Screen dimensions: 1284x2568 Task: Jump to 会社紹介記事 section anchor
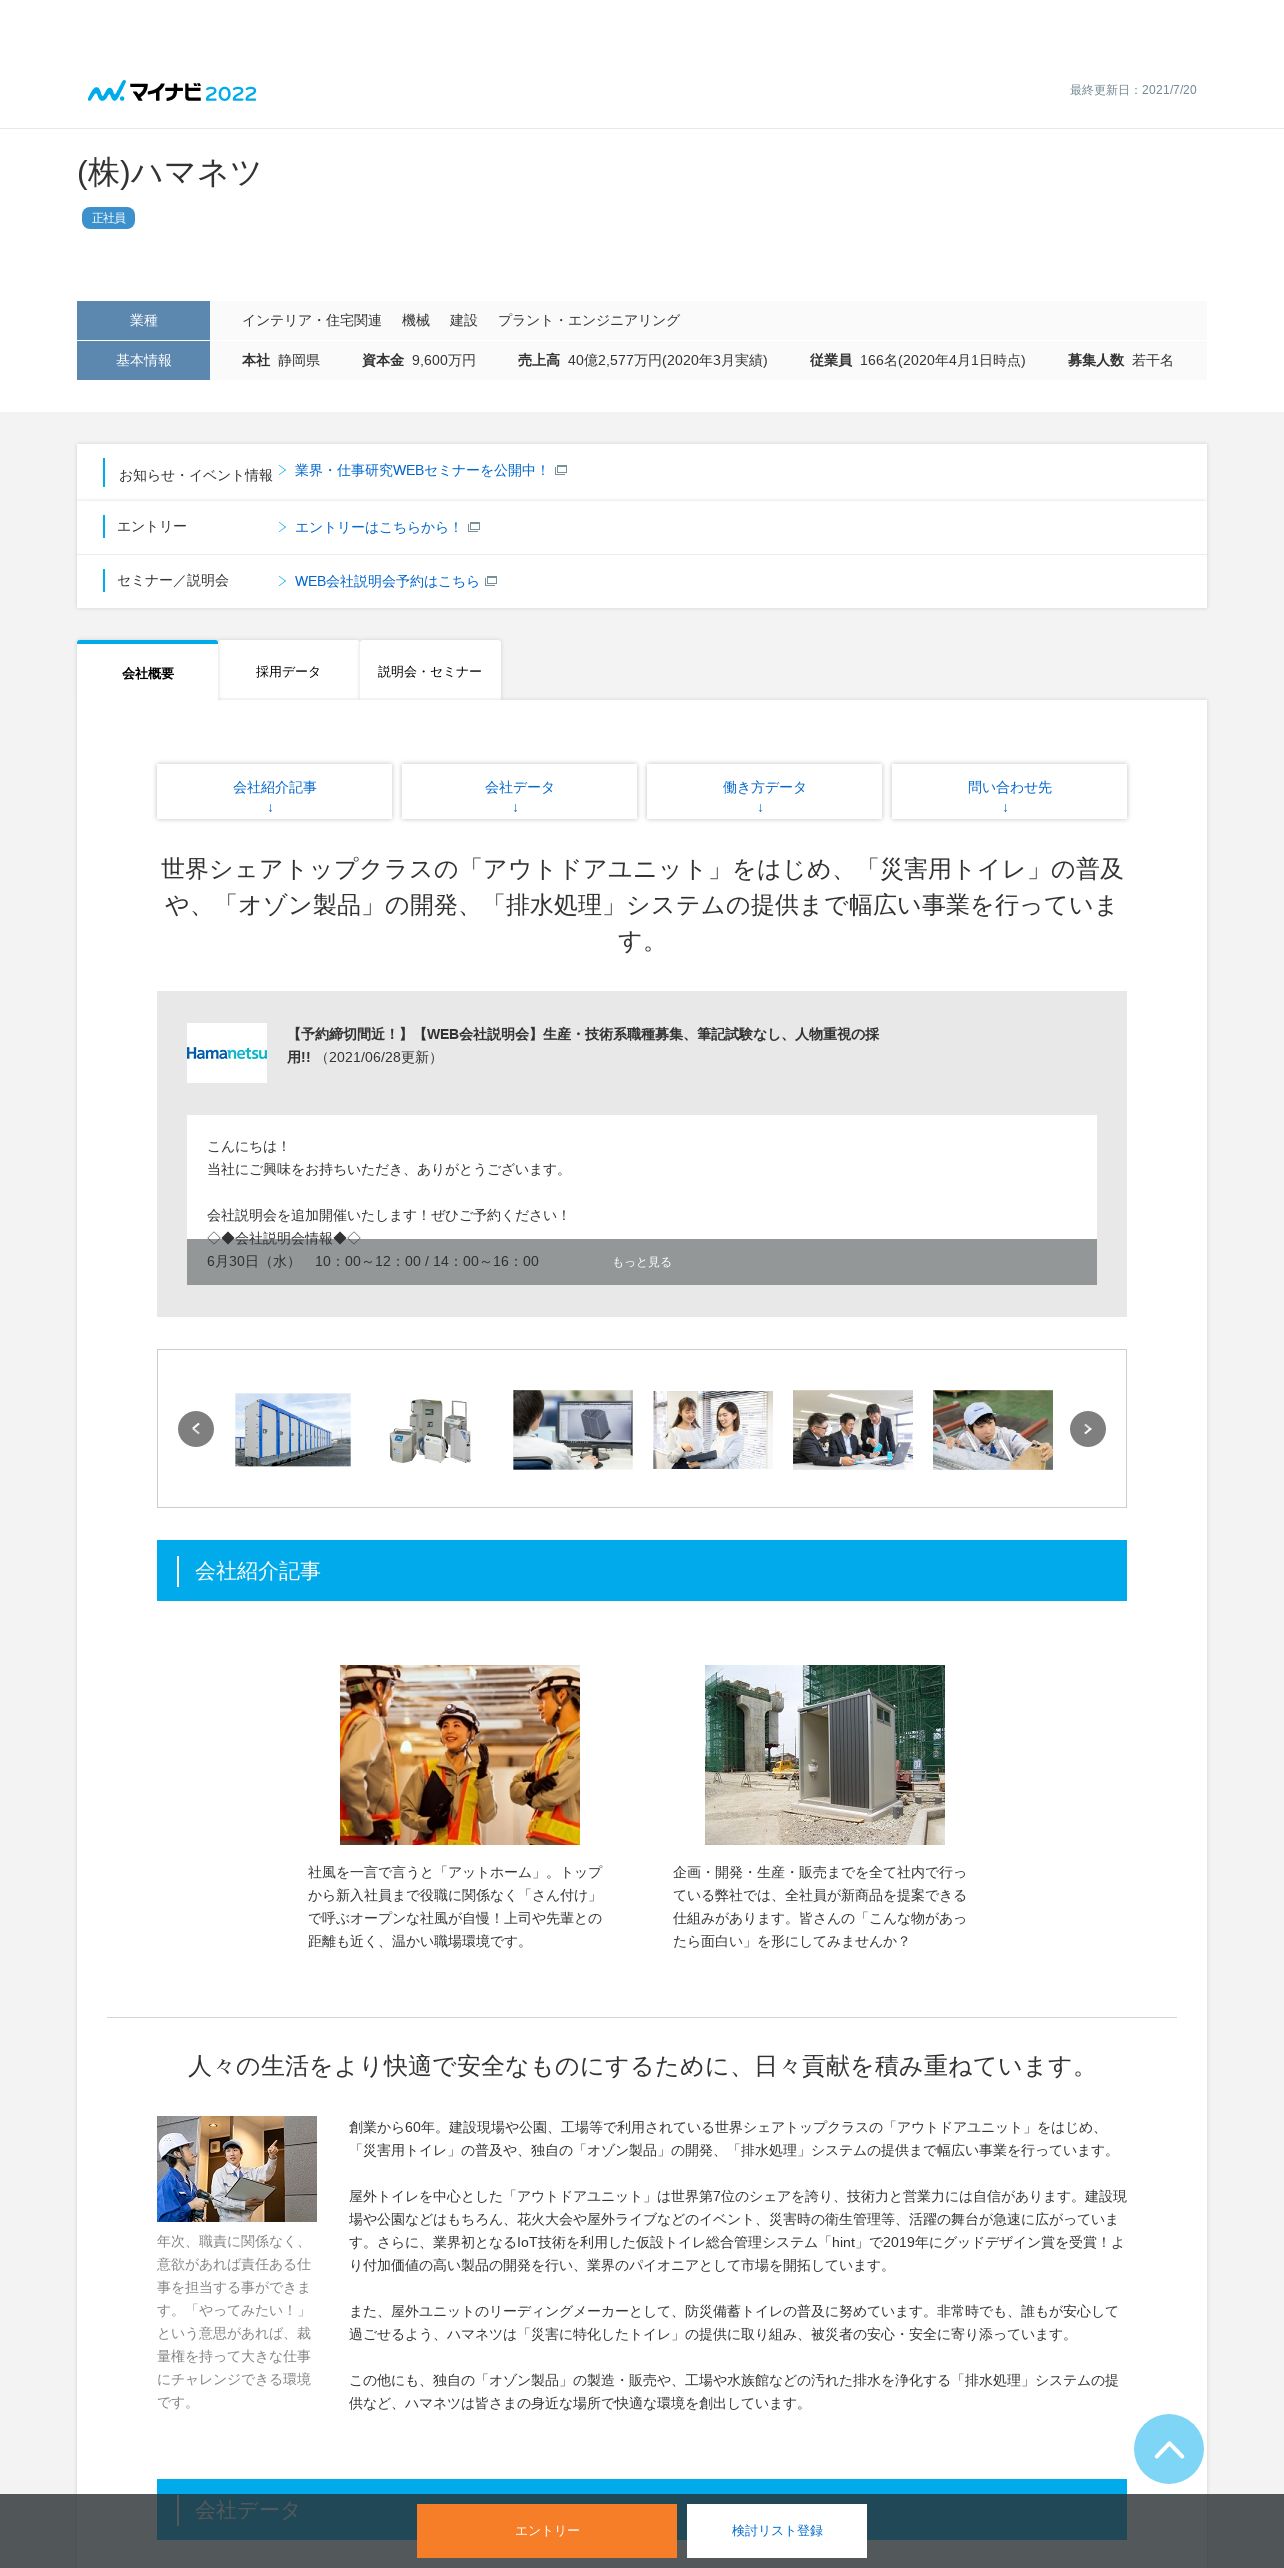[x=274, y=791]
